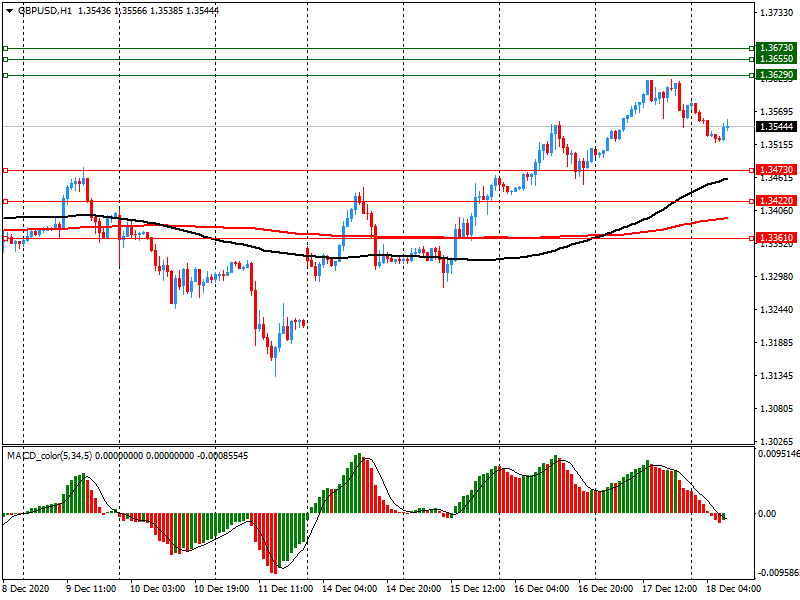Select the black 1.35444 current price tag
800x600 pixels.
[x=776, y=127]
